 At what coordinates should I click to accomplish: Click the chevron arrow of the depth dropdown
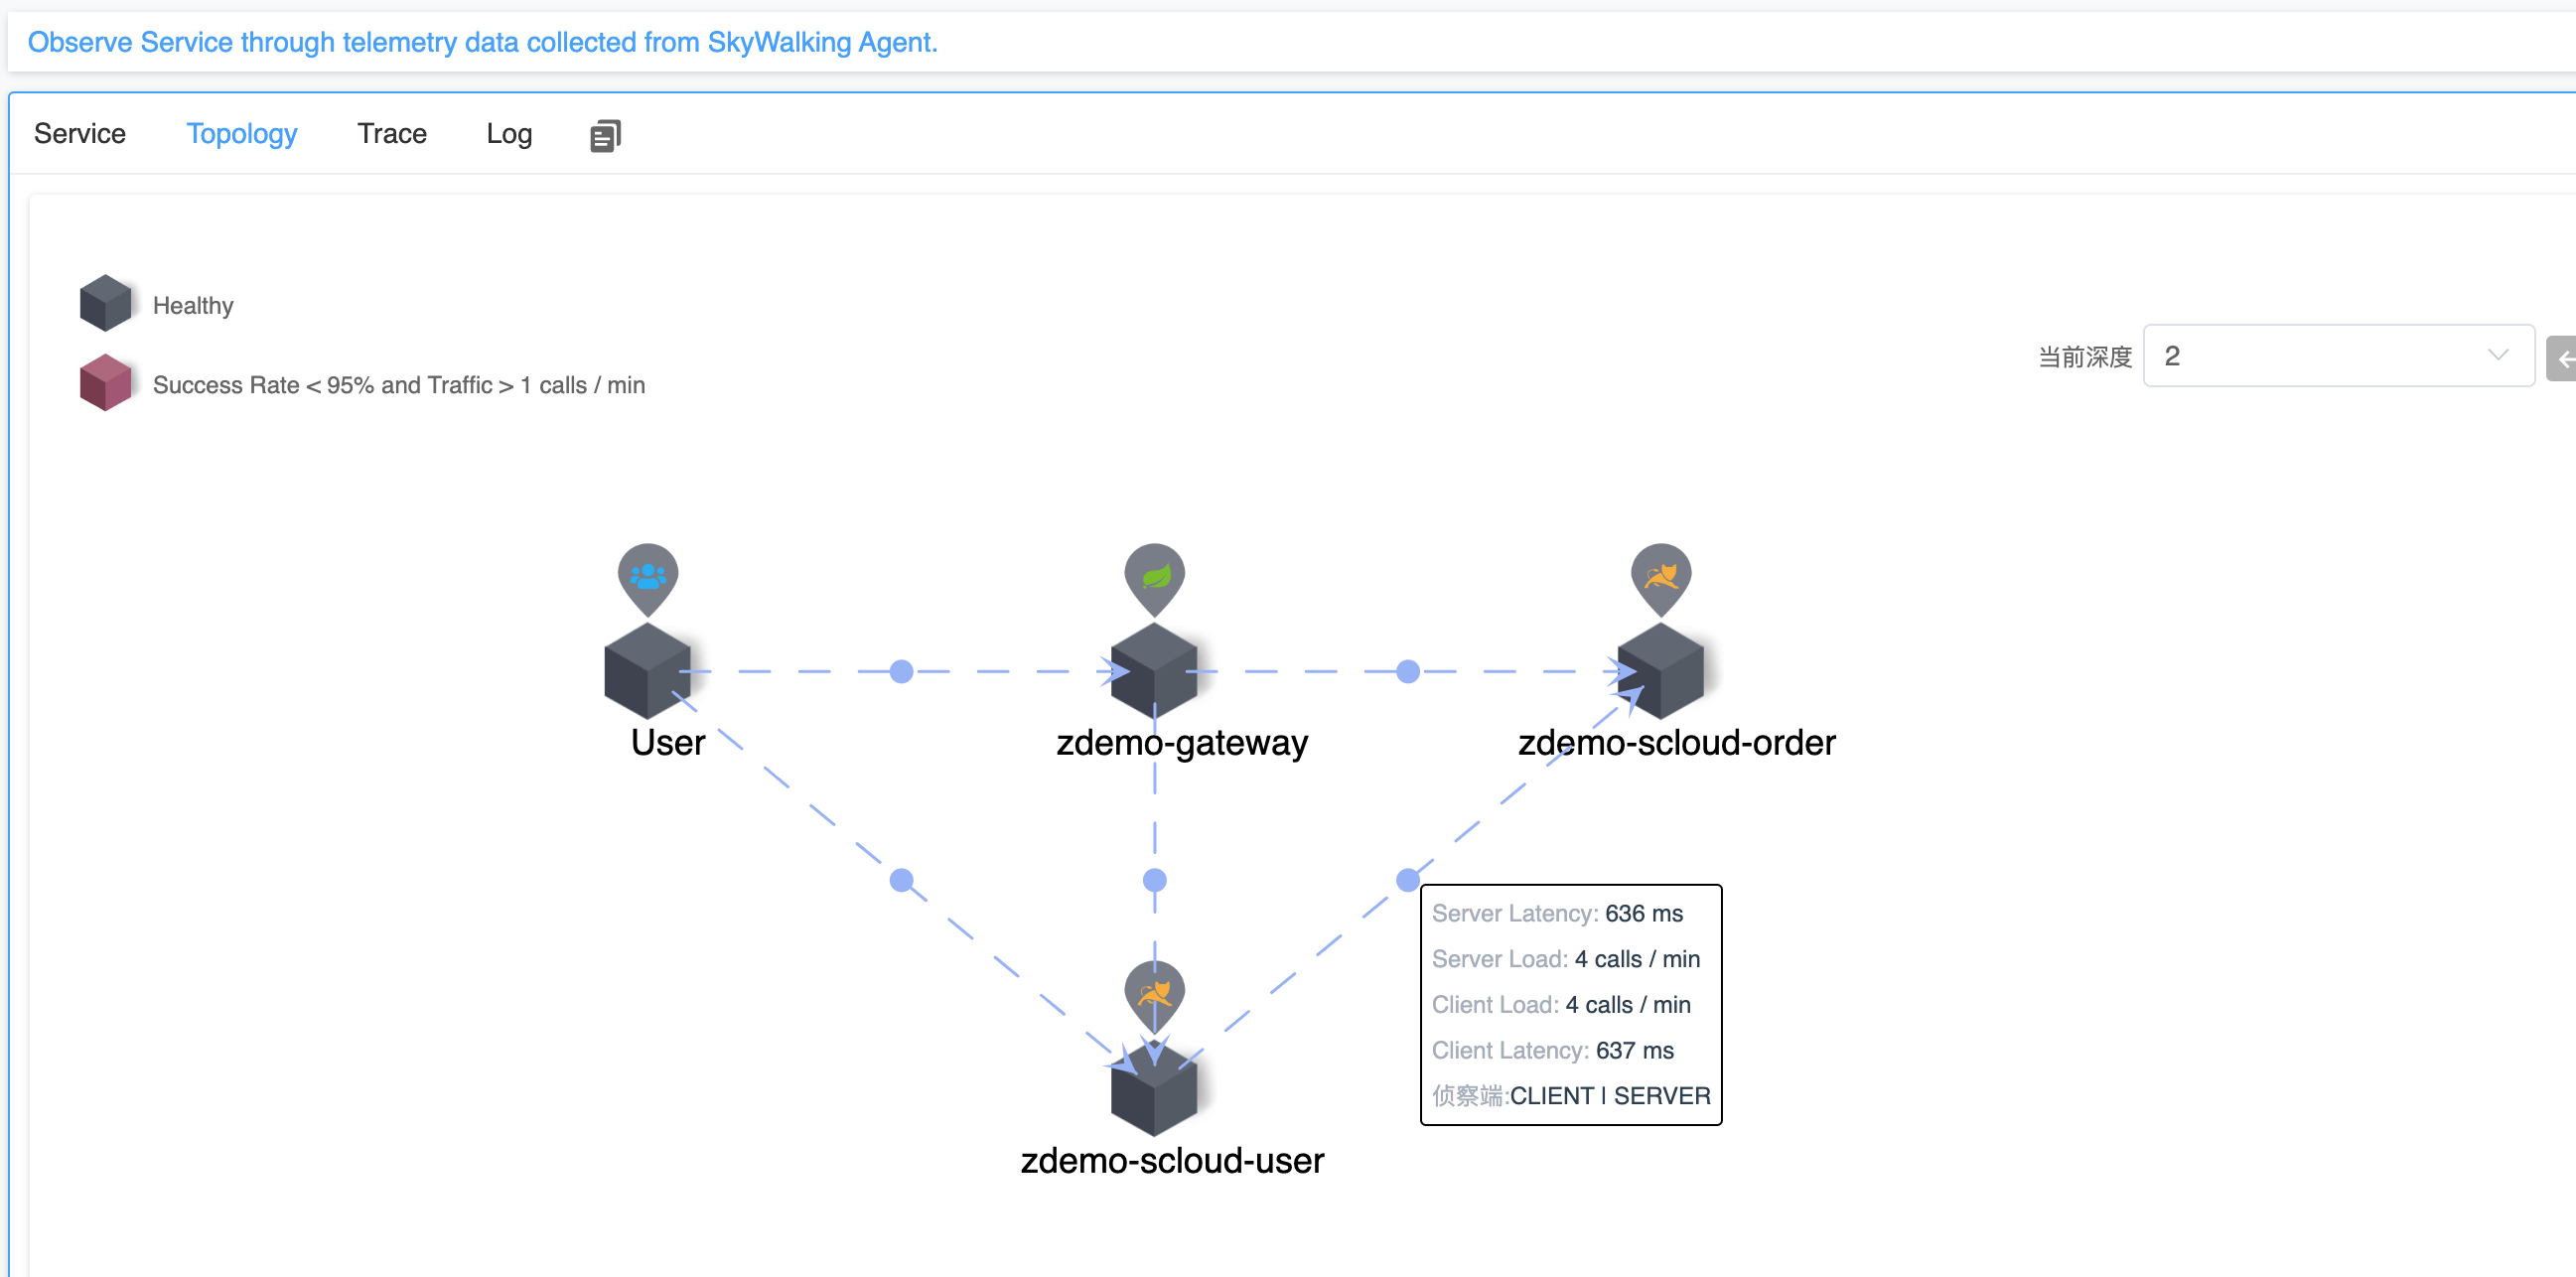pyautogui.click(x=2497, y=356)
